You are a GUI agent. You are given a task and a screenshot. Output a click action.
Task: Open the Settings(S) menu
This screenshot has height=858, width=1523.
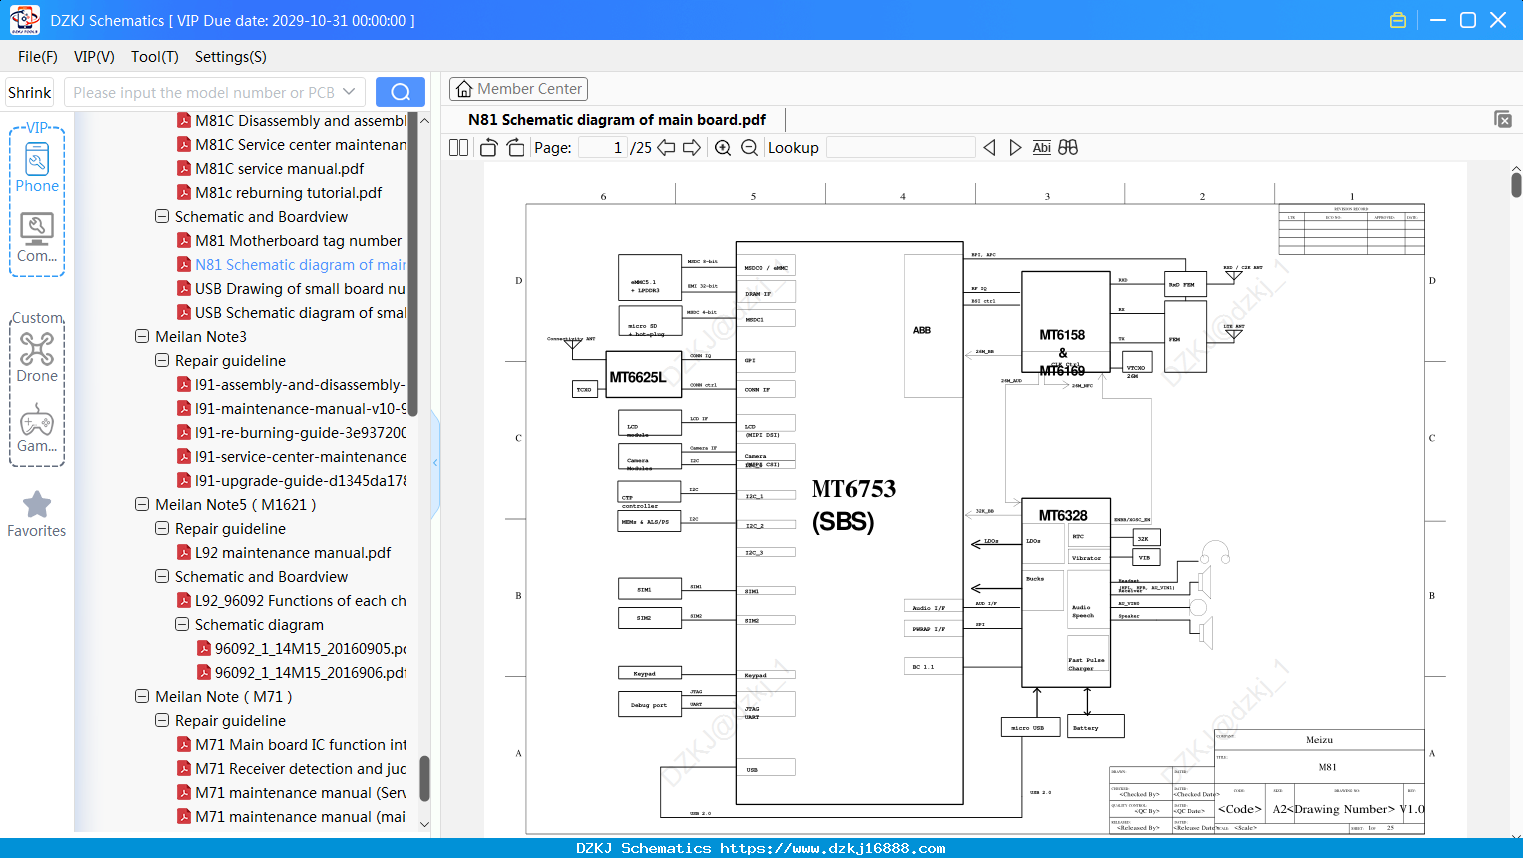point(231,57)
